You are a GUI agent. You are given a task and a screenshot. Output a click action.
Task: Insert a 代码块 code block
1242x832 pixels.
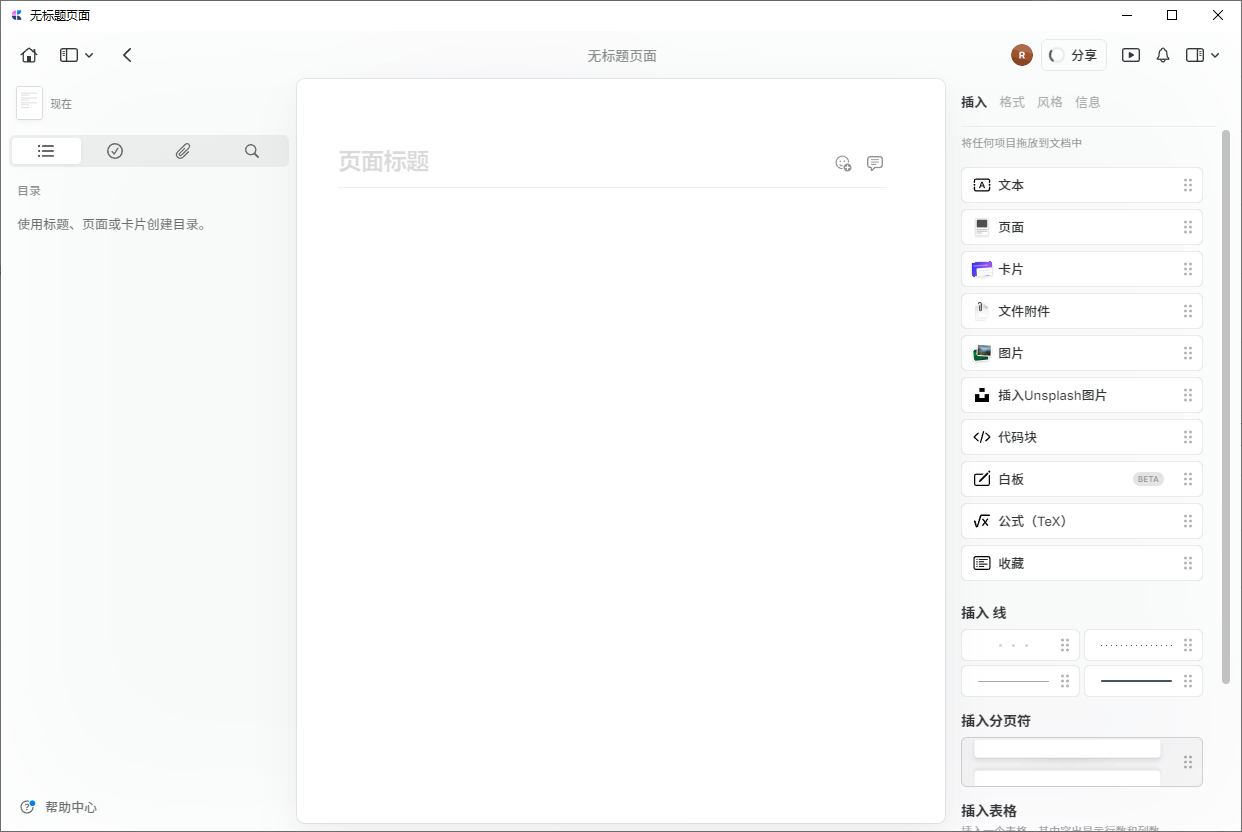(x=1082, y=437)
